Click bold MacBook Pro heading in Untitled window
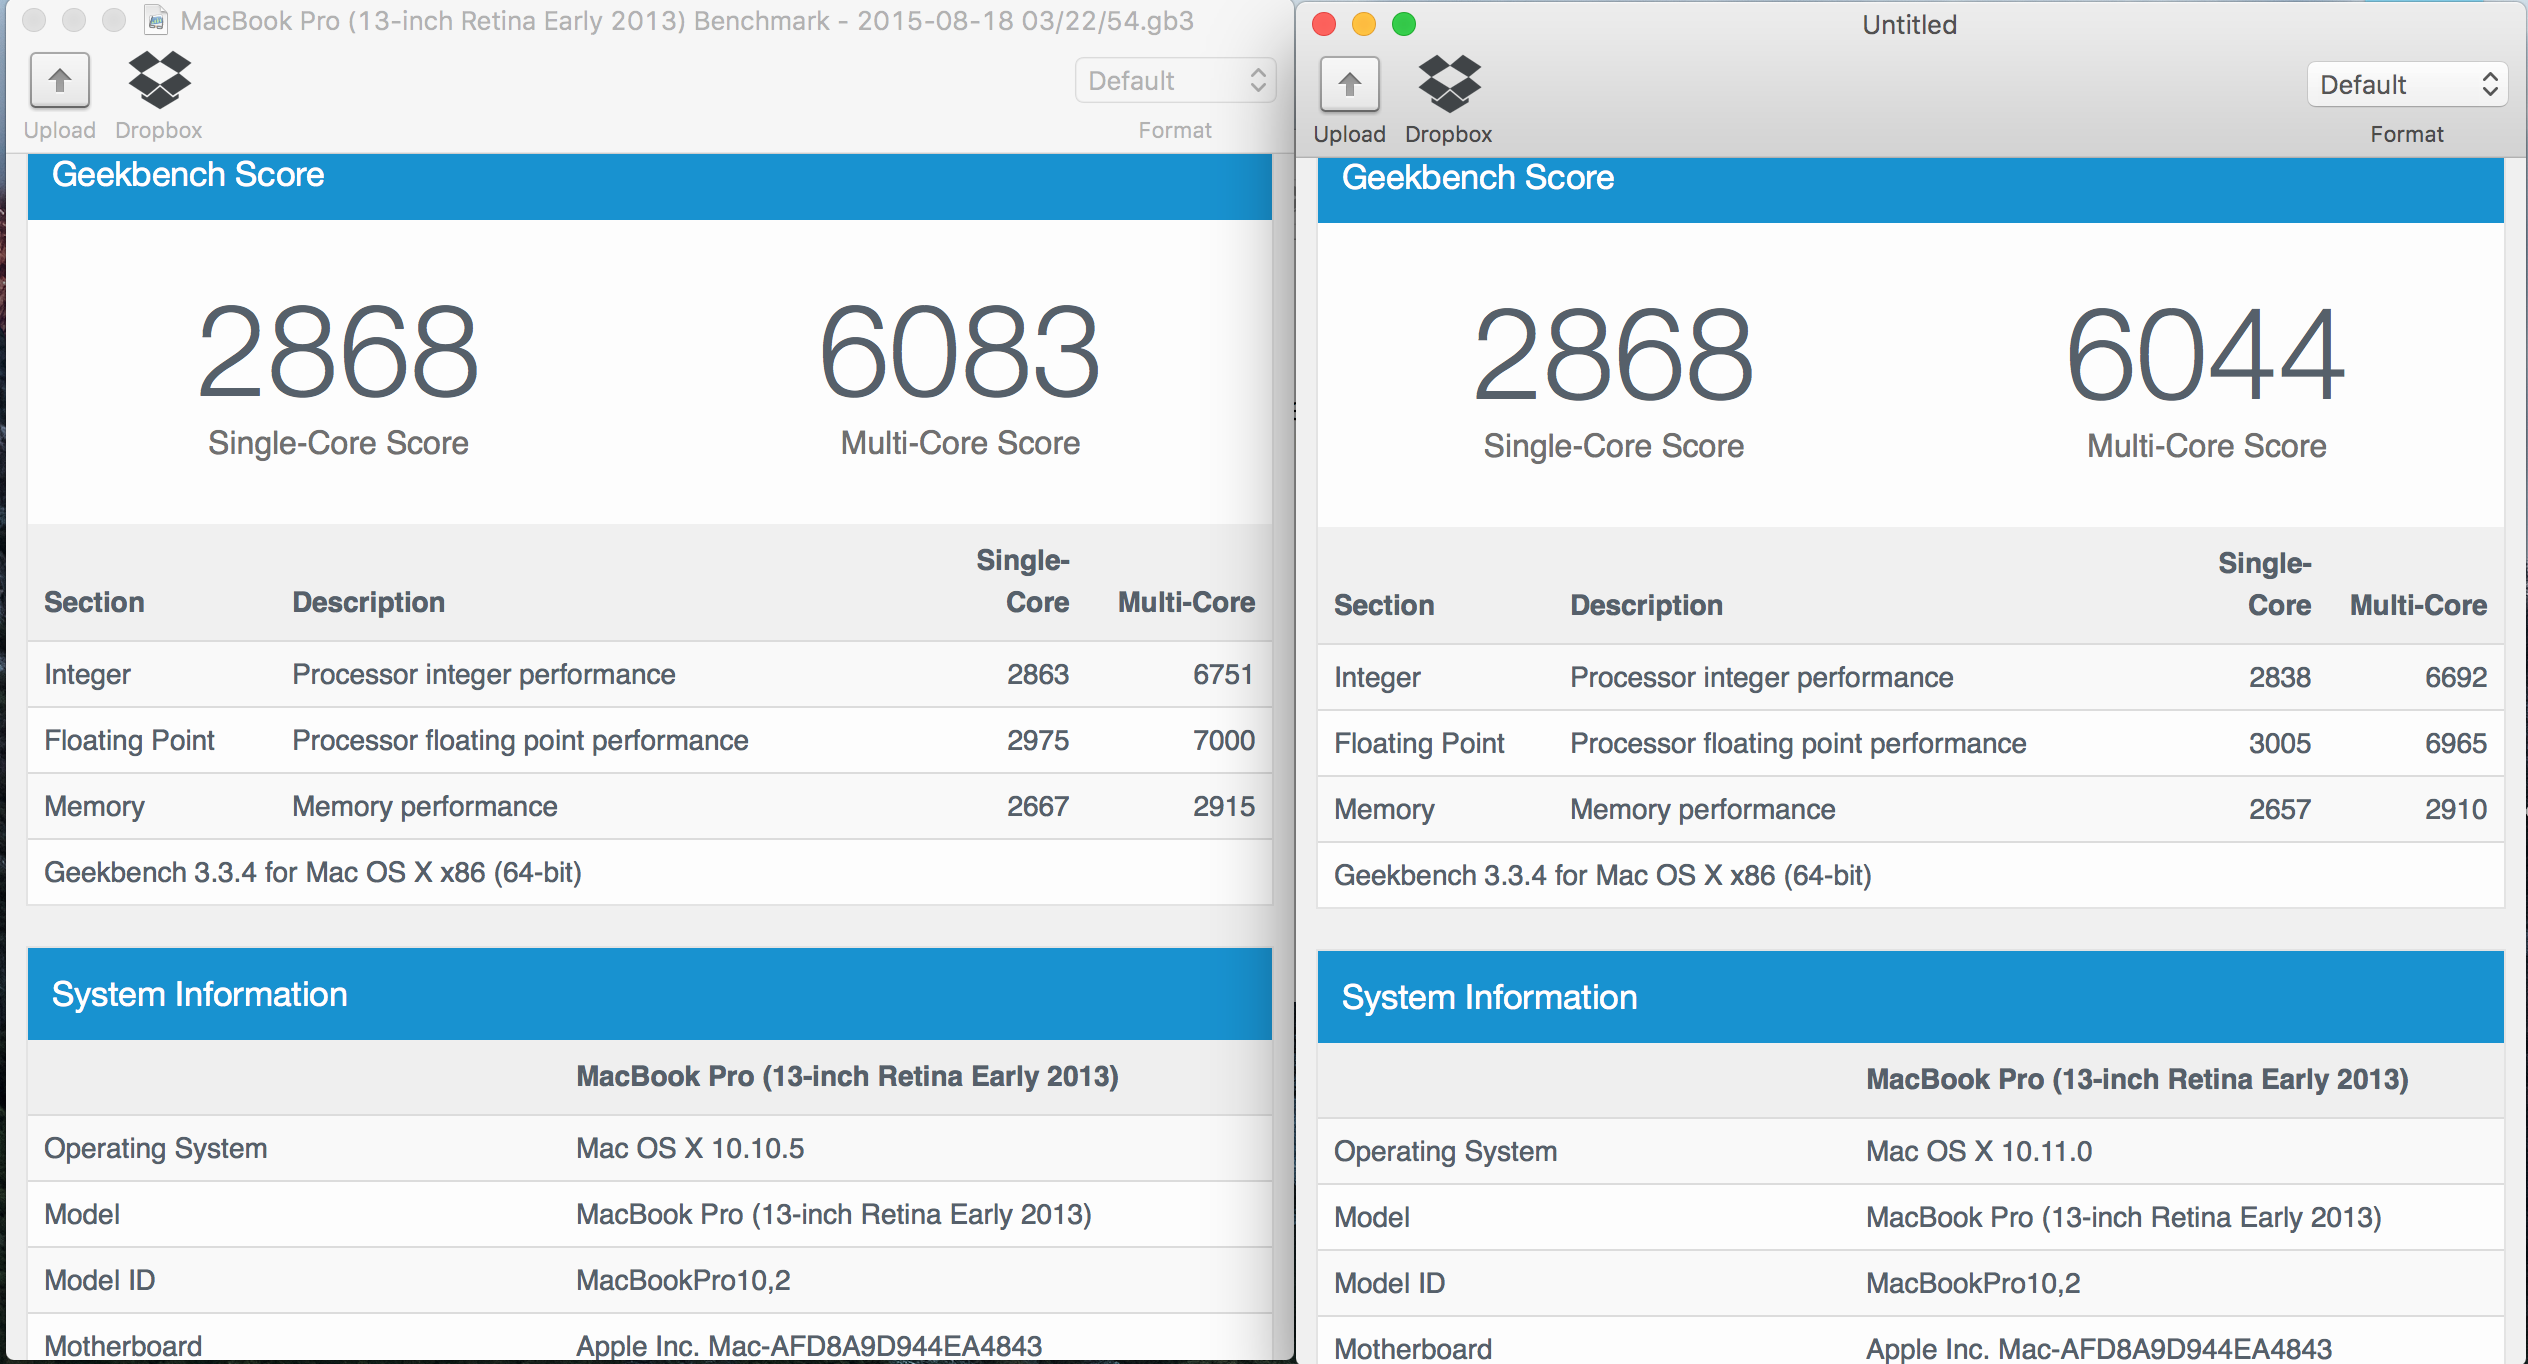The width and height of the screenshot is (2528, 1364). coord(2137,1079)
